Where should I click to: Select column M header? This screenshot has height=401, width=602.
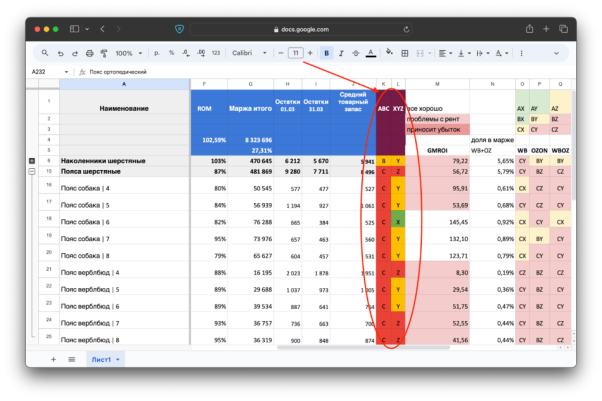tap(437, 84)
